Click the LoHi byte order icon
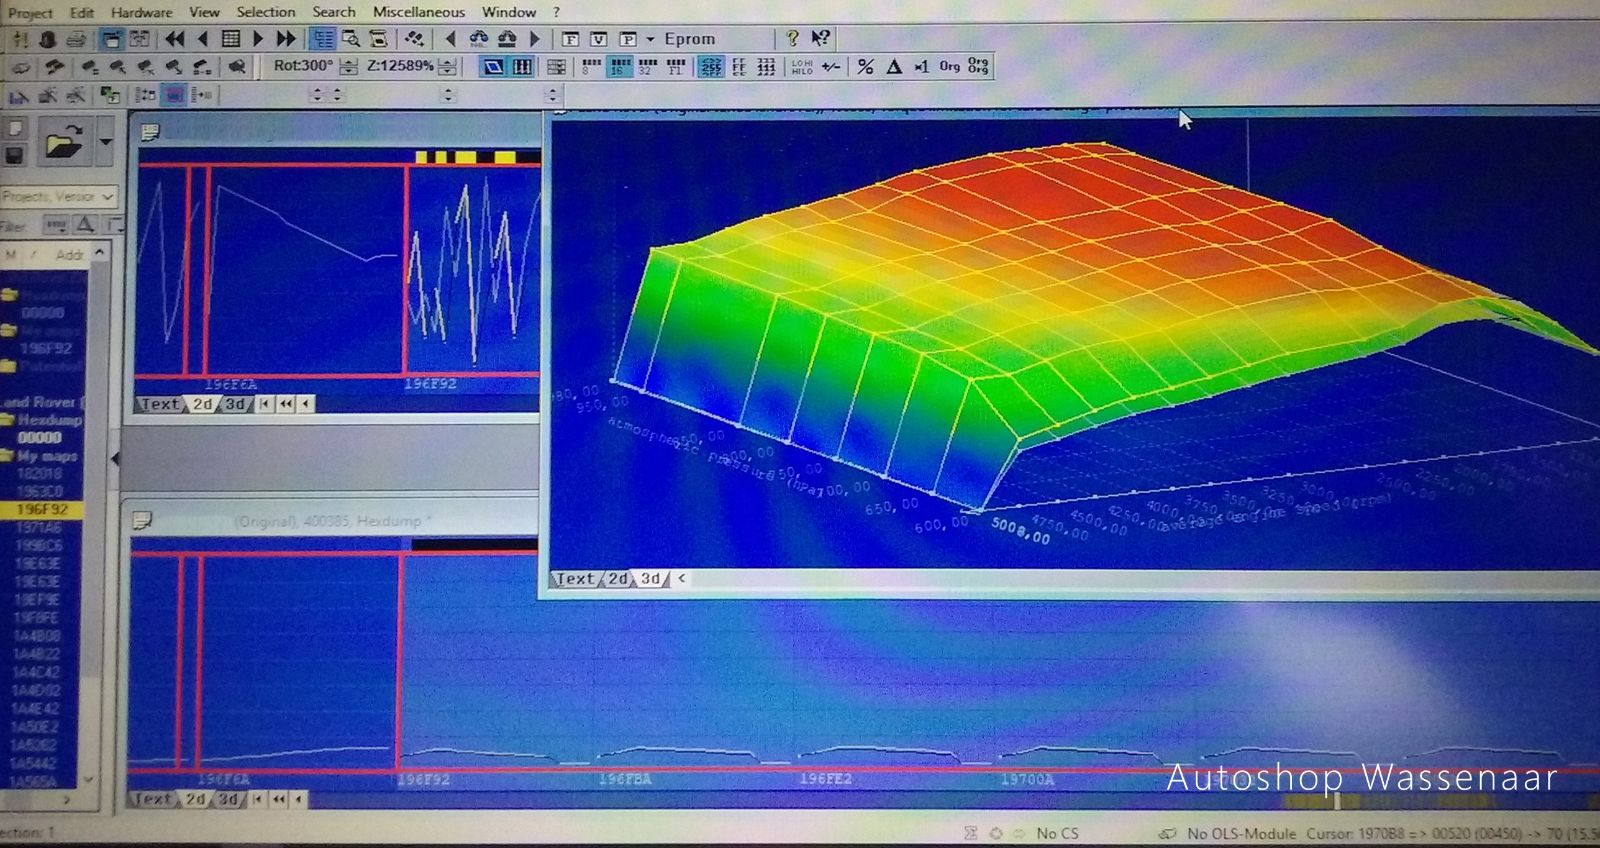This screenshot has width=1600, height=848. tap(802, 67)
